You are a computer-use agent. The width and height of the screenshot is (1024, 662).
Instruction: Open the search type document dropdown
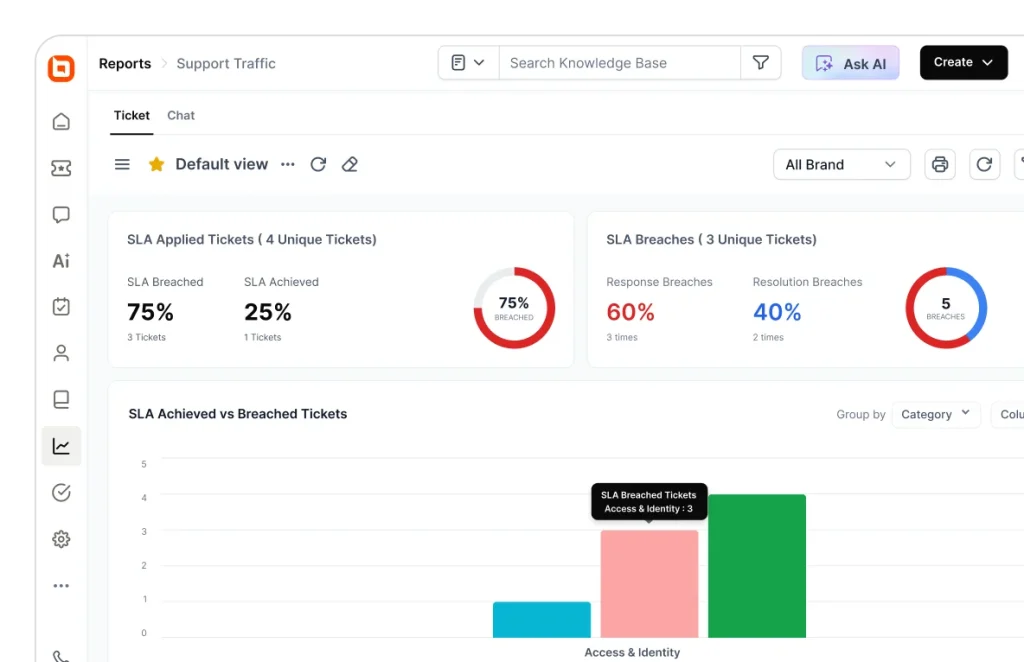coord(468,63)
